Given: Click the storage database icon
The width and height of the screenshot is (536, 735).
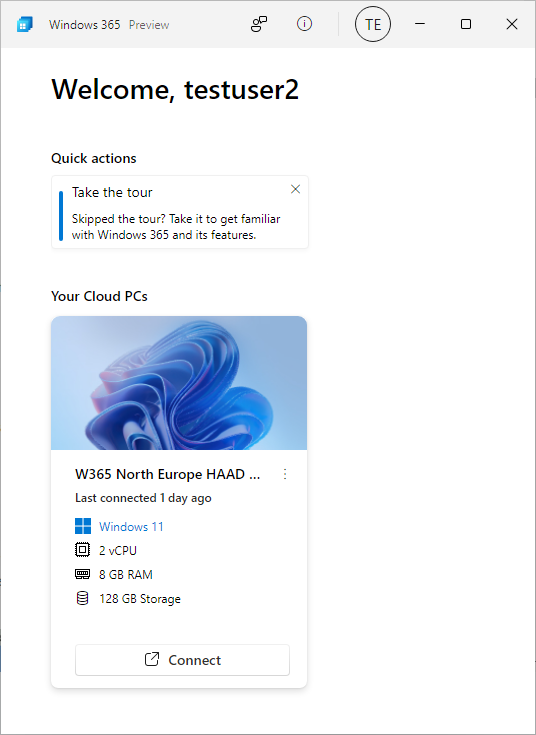Looking at the screenshot, I should pyautogui.click(x=83, y=598).
